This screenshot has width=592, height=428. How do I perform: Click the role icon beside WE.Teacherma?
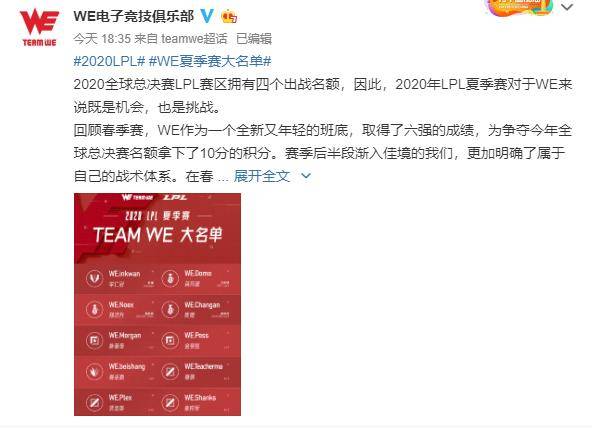[x=170, y=372]
